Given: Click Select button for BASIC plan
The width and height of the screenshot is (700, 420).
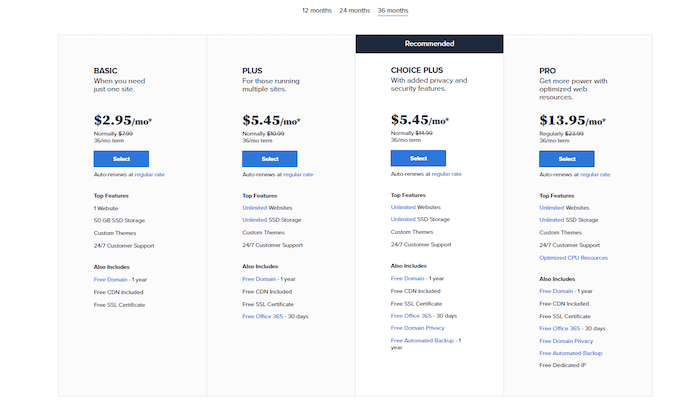Looking at the screenshot, I should [x=121, y=158].
